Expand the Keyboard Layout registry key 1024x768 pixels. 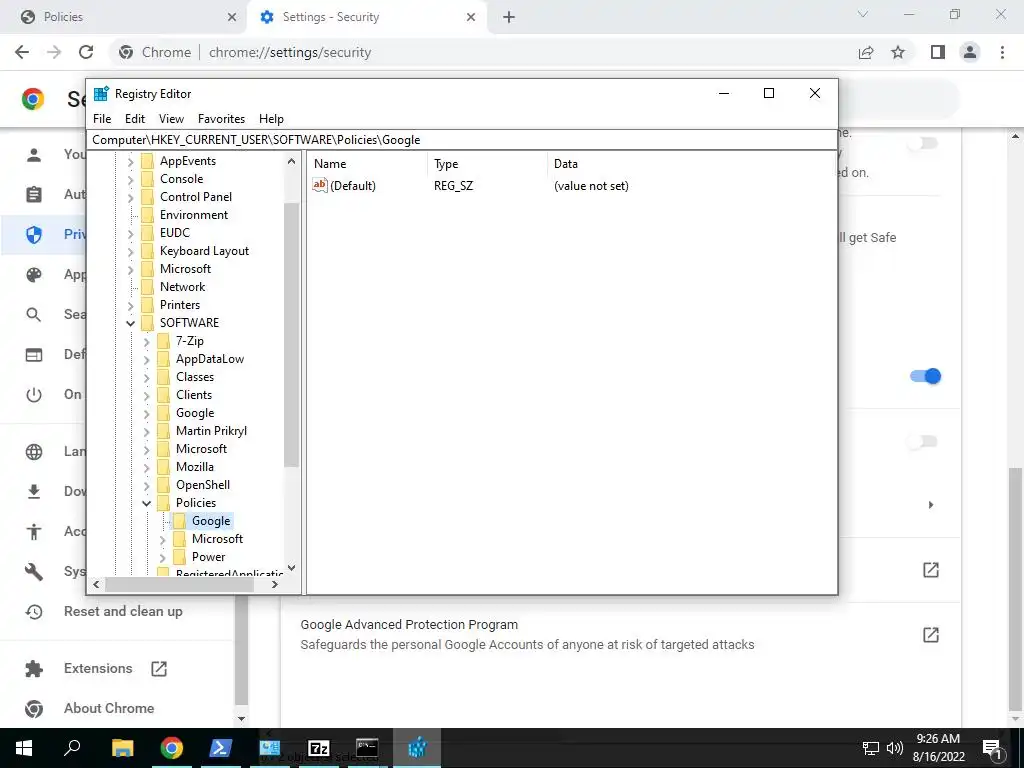point(131,251)
